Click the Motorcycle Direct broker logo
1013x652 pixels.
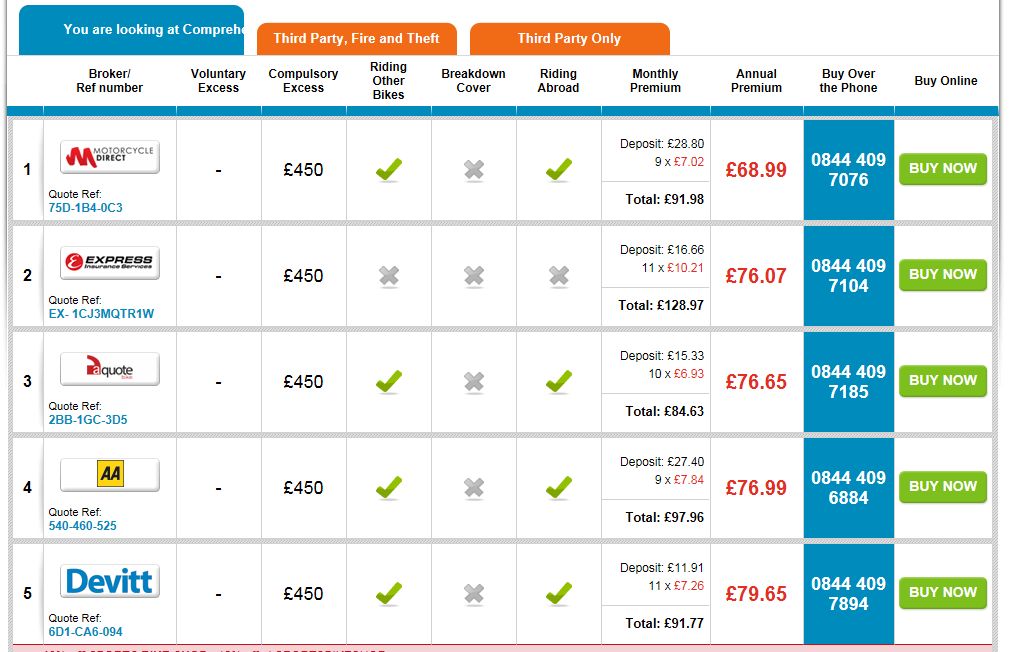pyautogui.click(x=110, y=157)
